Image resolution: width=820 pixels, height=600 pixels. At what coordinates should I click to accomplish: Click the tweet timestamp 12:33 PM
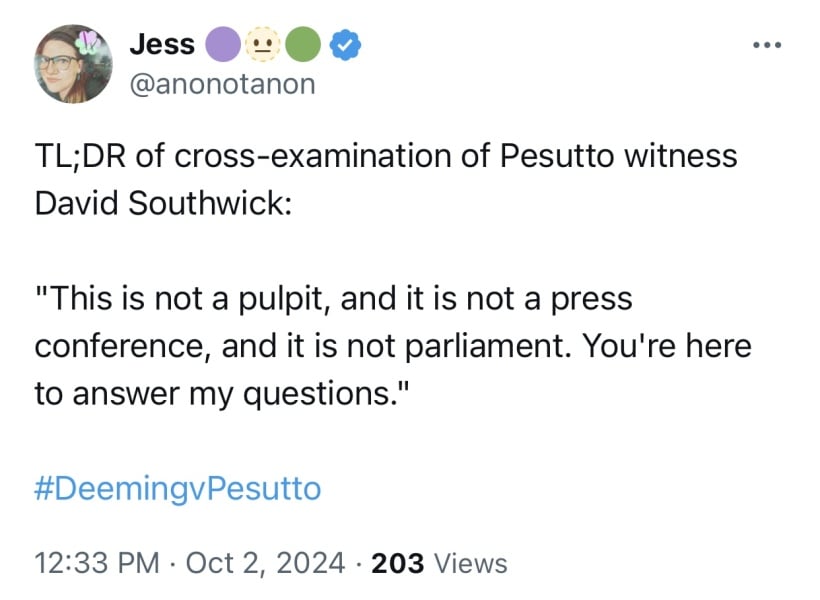[x=92, y=563]
